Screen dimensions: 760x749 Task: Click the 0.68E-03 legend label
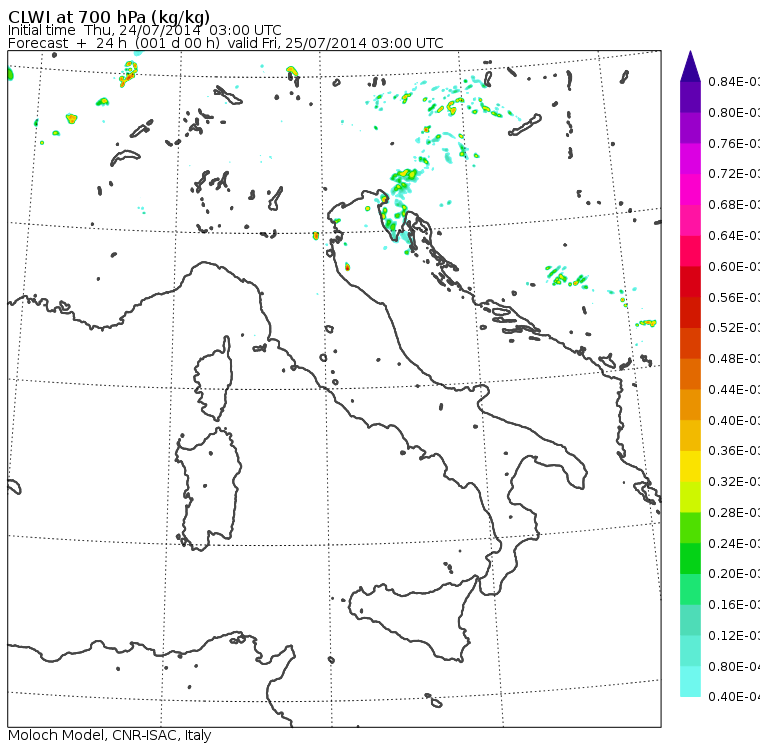point(734,205)
